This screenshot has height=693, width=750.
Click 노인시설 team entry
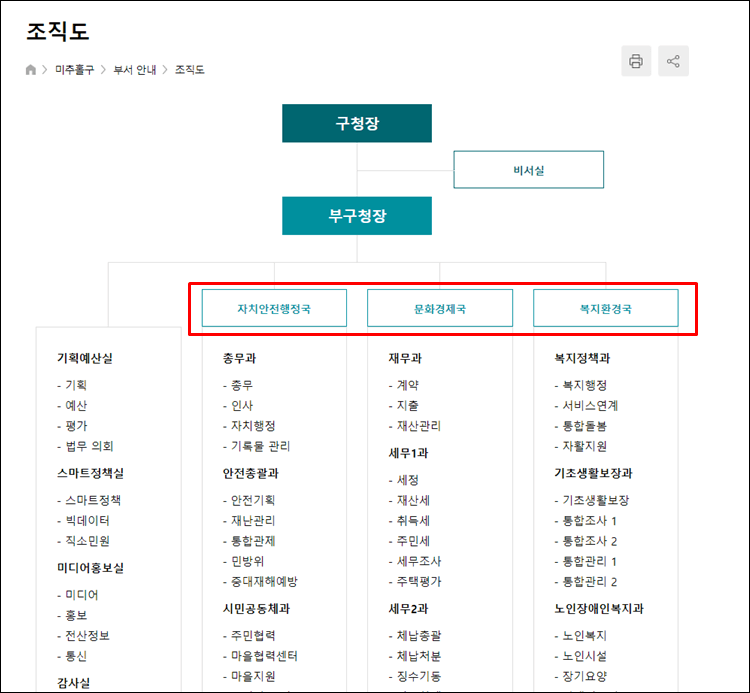tap(585, 656)
